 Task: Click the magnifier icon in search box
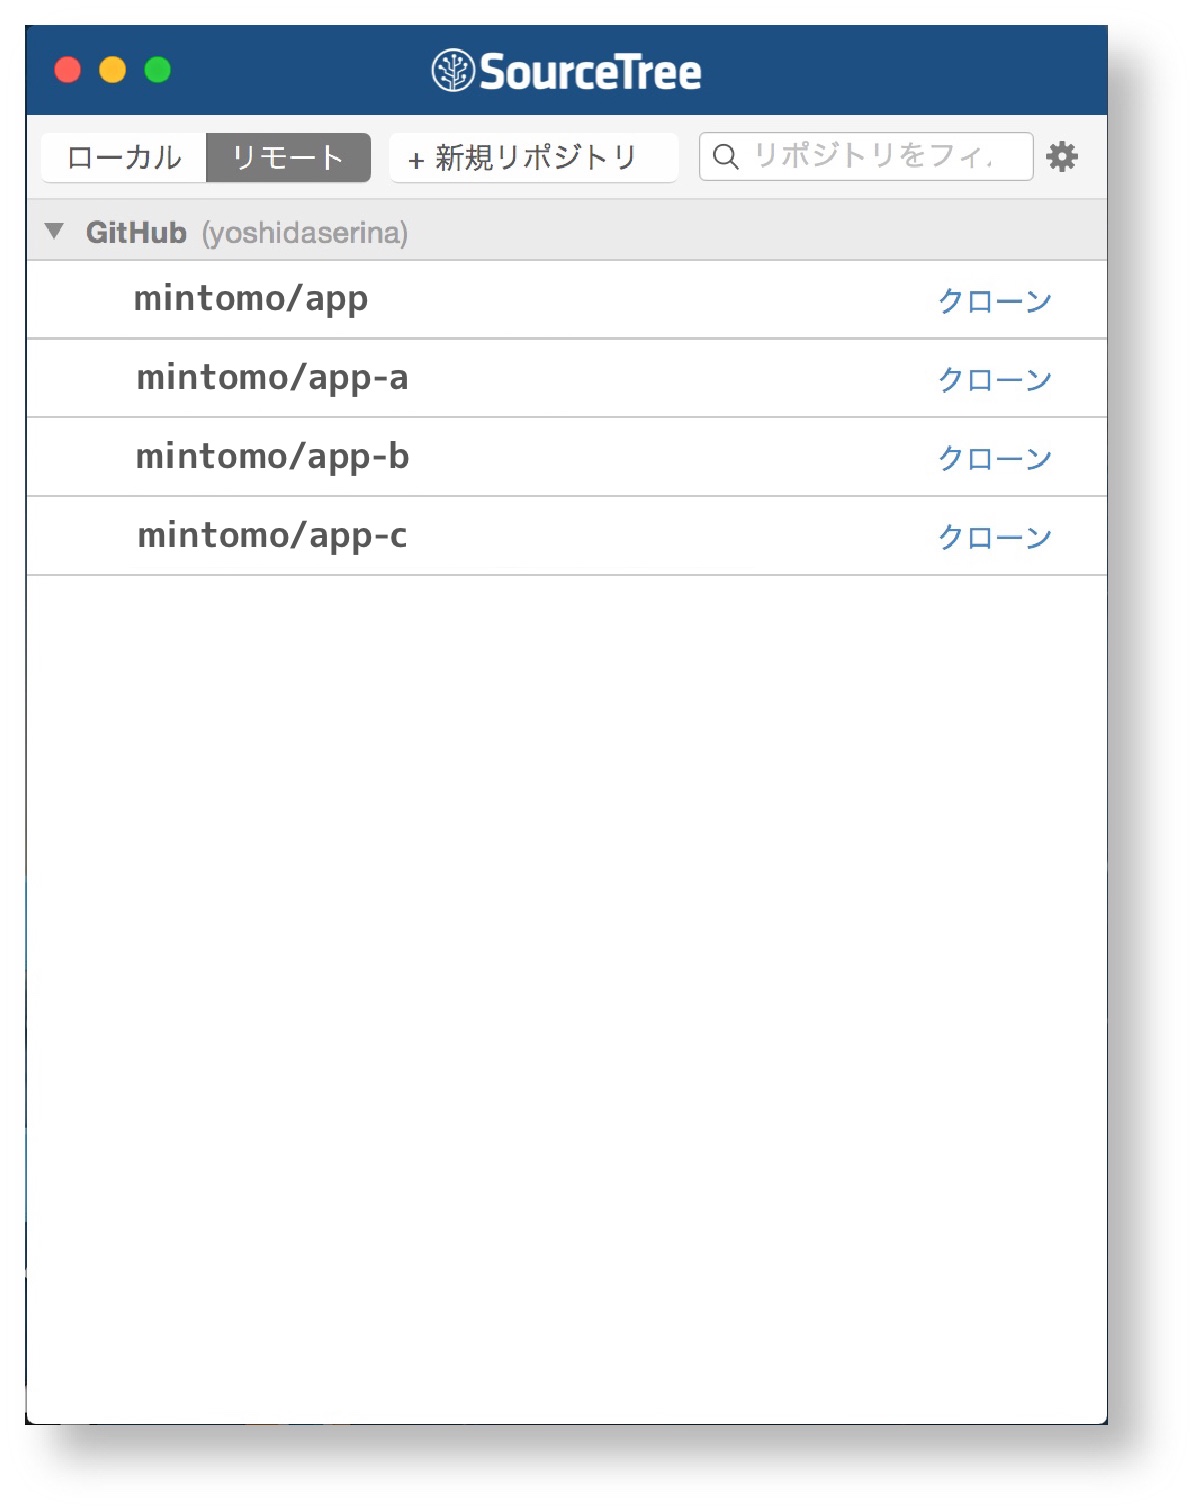726,157
